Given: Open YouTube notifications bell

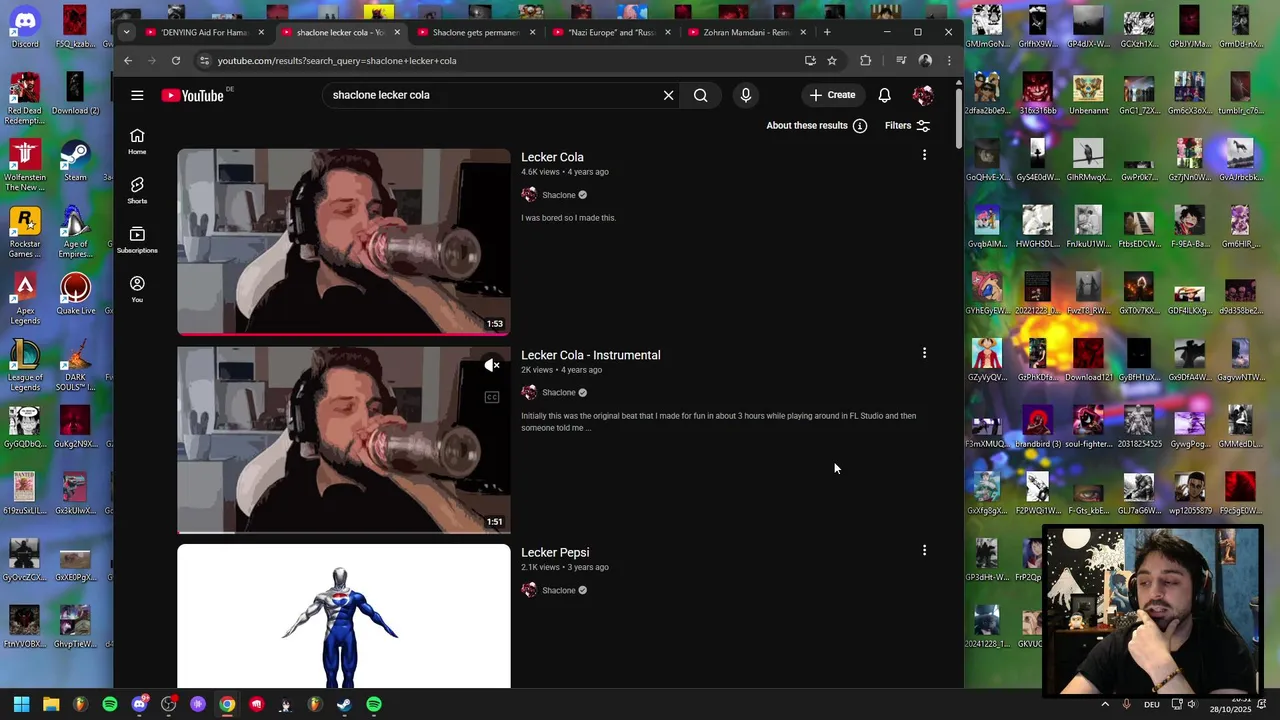Looking at the screenshot, I should [x=884, y=95].
